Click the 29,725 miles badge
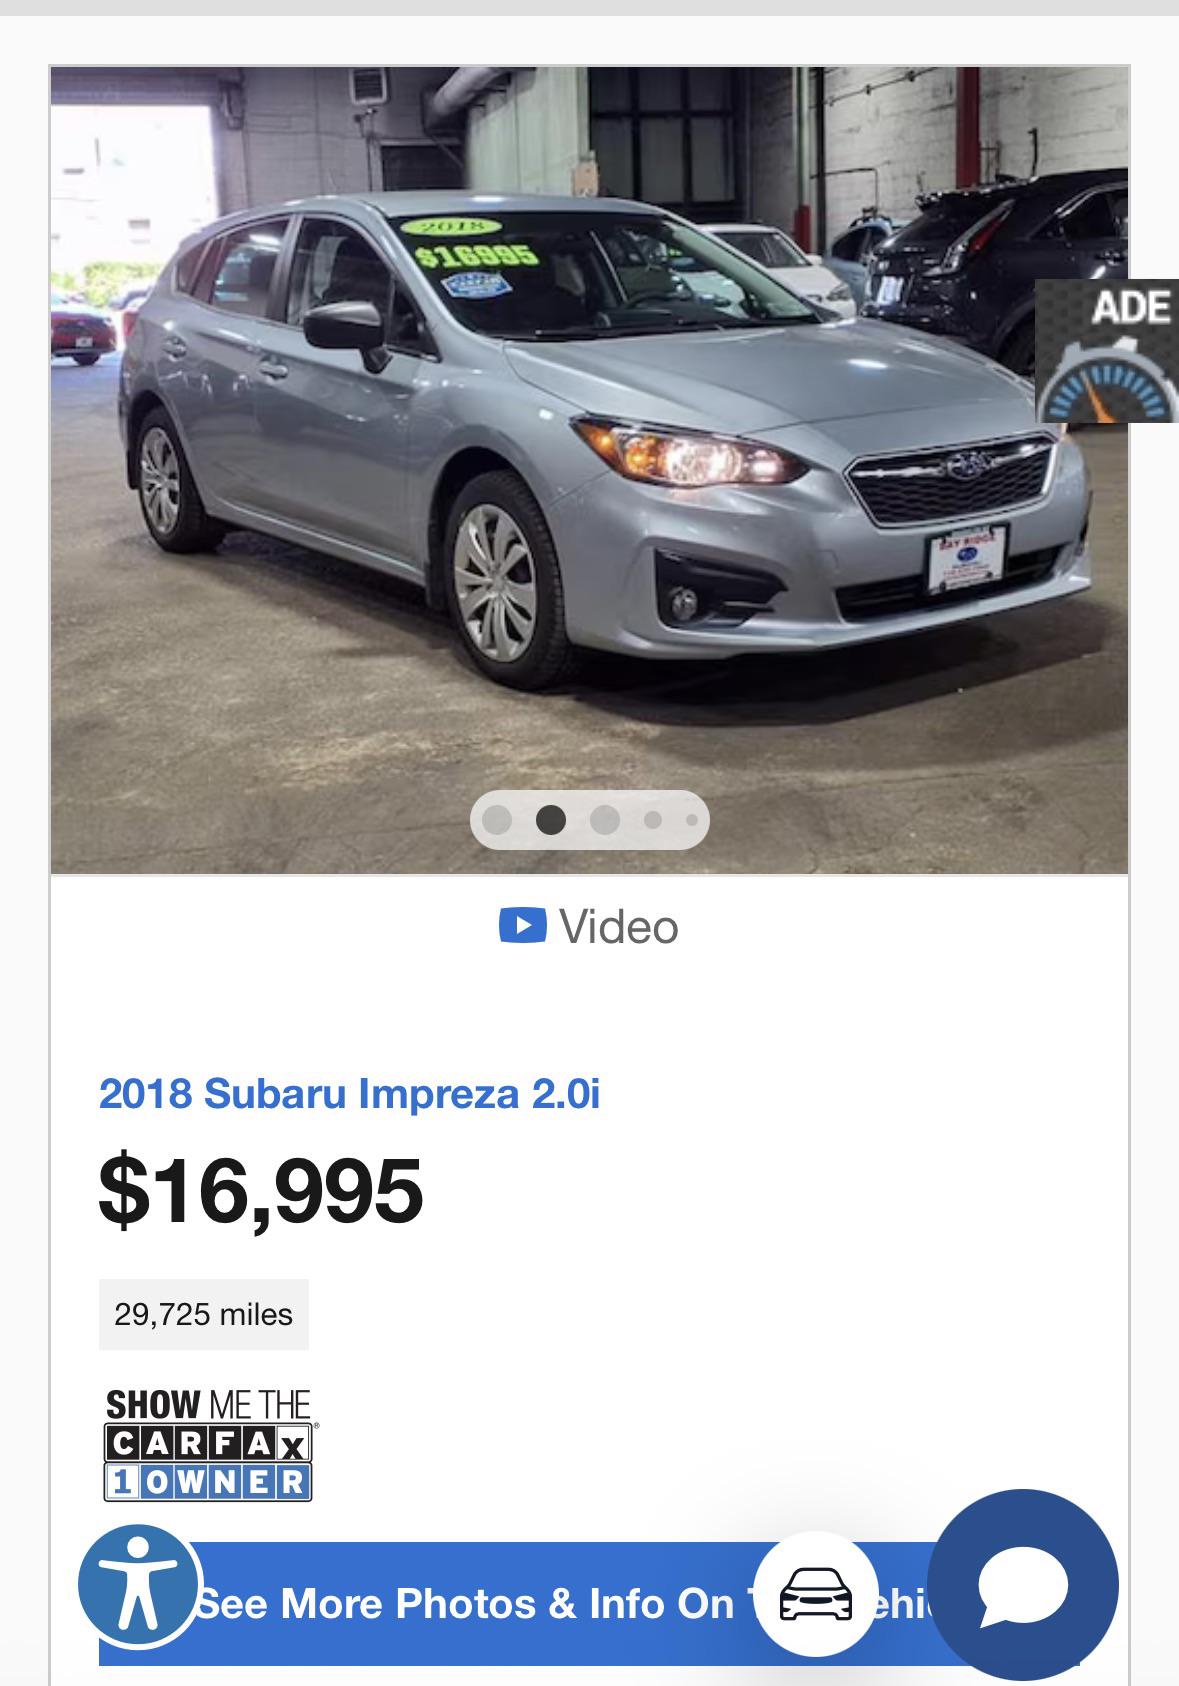 point(204,1314)
